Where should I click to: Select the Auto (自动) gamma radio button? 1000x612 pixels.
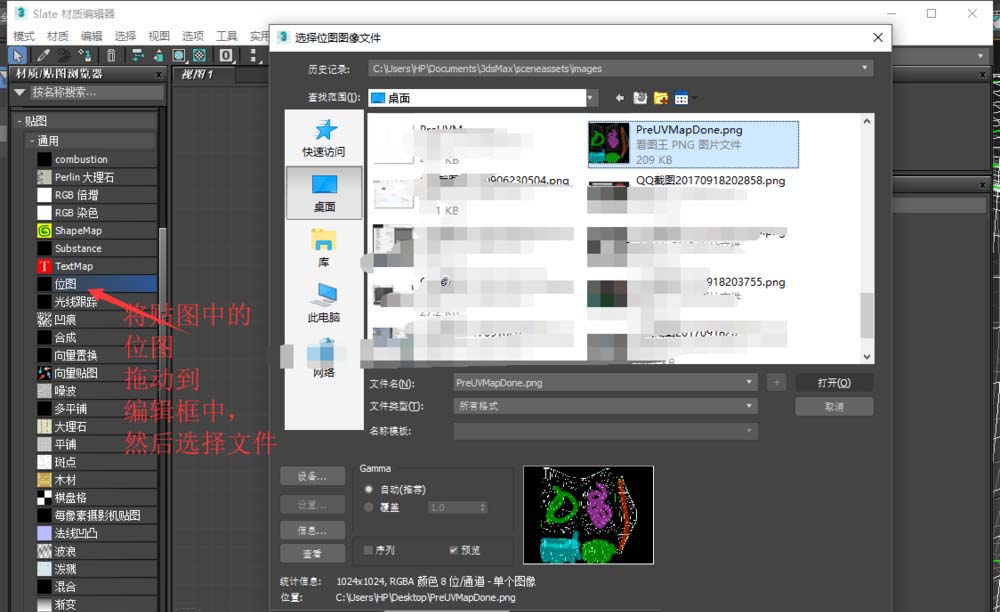pos(369,490)
